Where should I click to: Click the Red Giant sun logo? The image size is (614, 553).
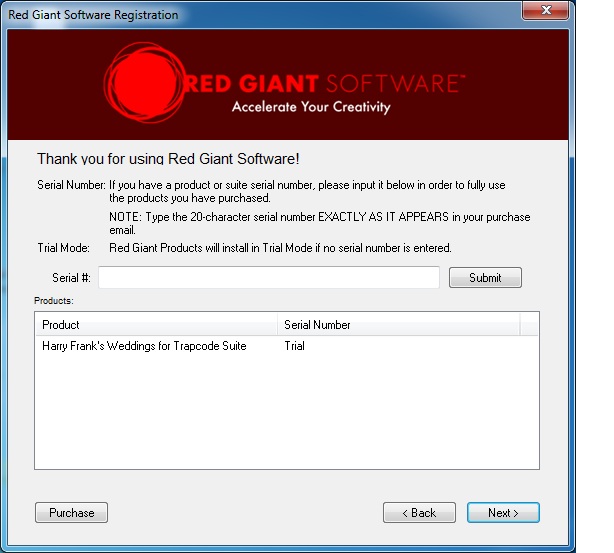click(144, 83)
